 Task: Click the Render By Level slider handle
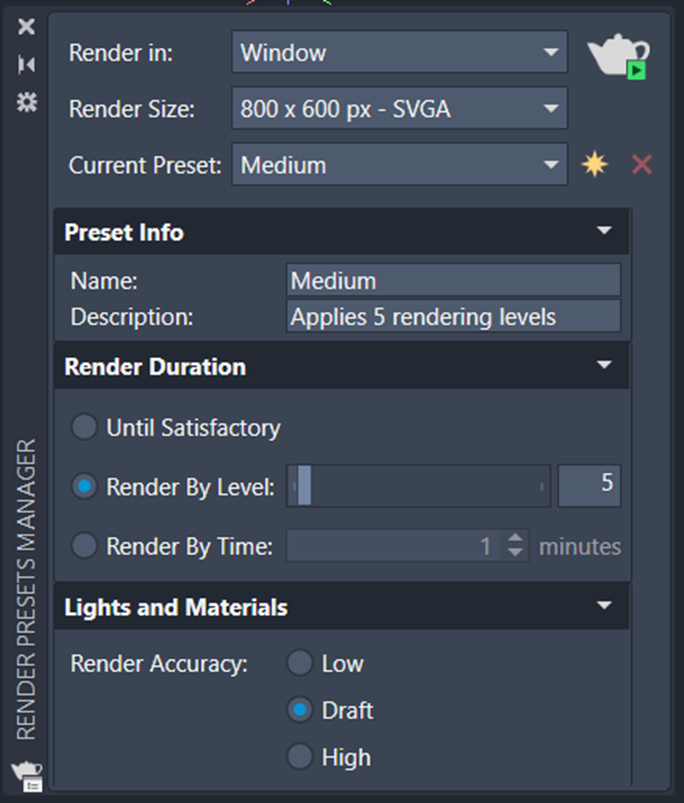pos(304,485)
